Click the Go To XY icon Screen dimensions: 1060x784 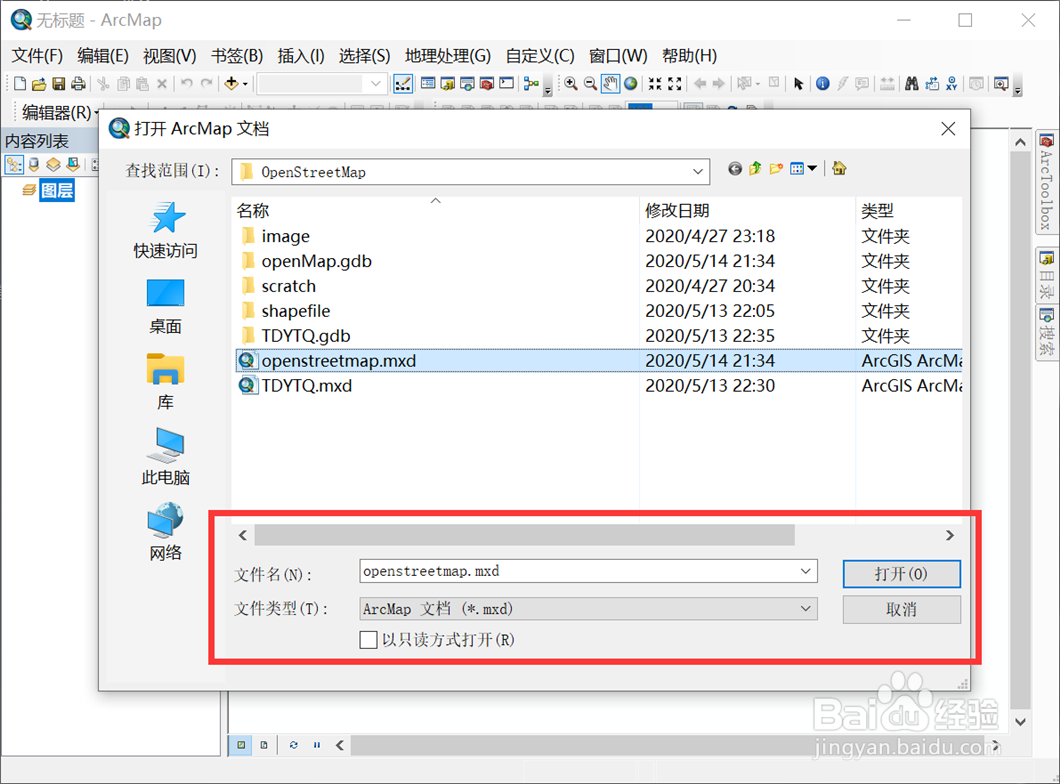pyautogui.click(x=952, y=83)
